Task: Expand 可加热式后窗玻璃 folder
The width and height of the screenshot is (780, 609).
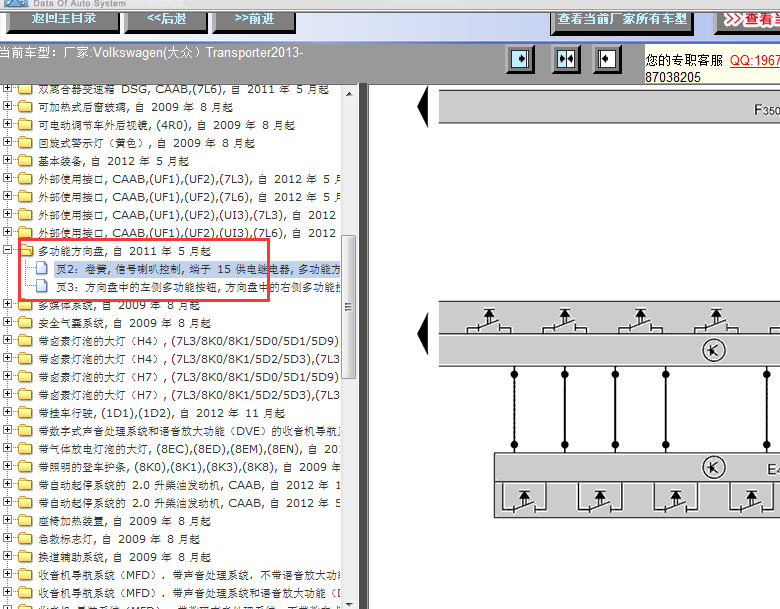Action: 7,105
